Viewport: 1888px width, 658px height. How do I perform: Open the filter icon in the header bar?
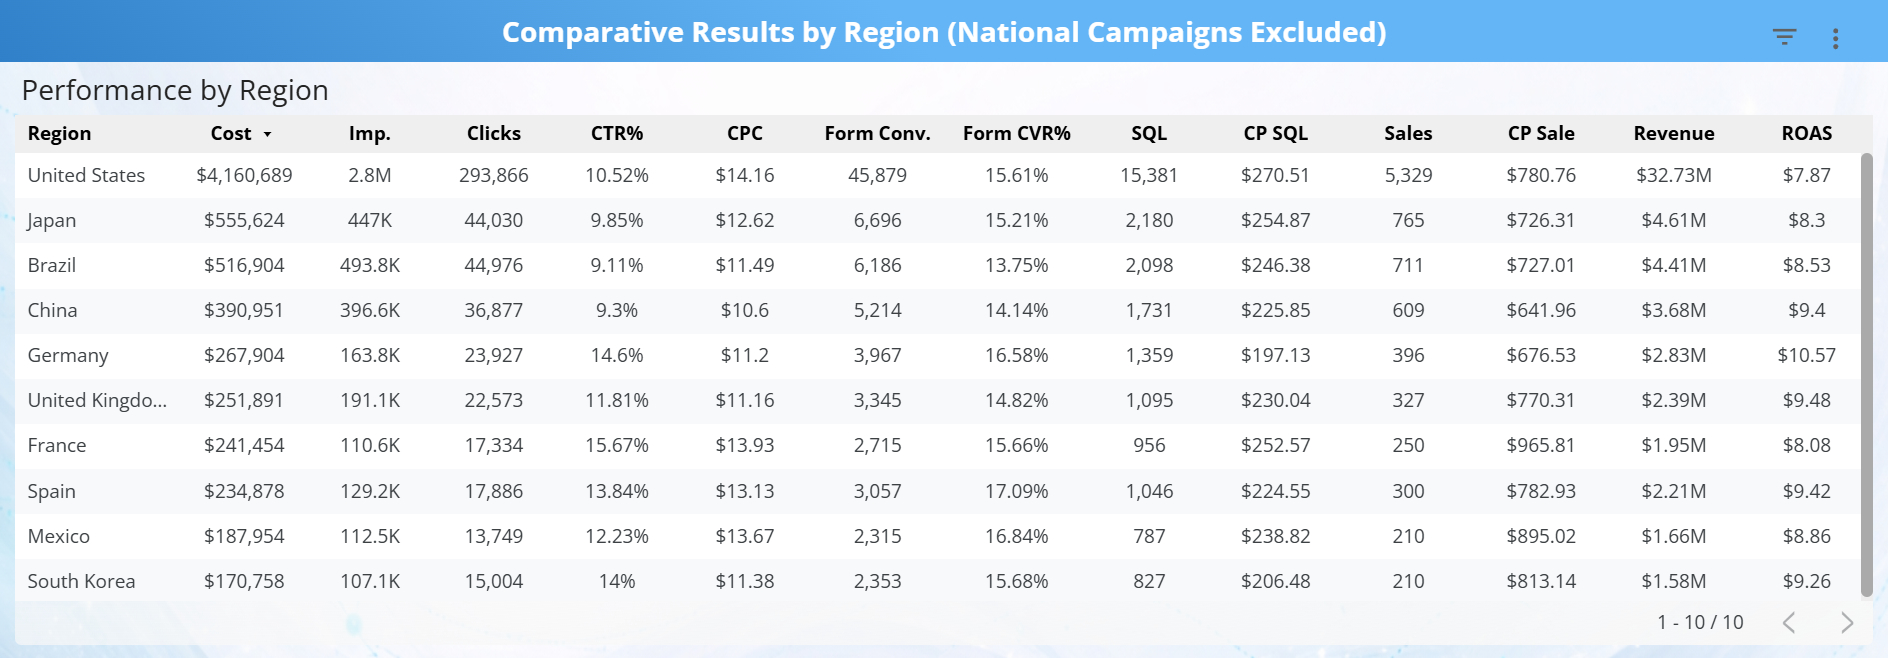[1784, 36]
